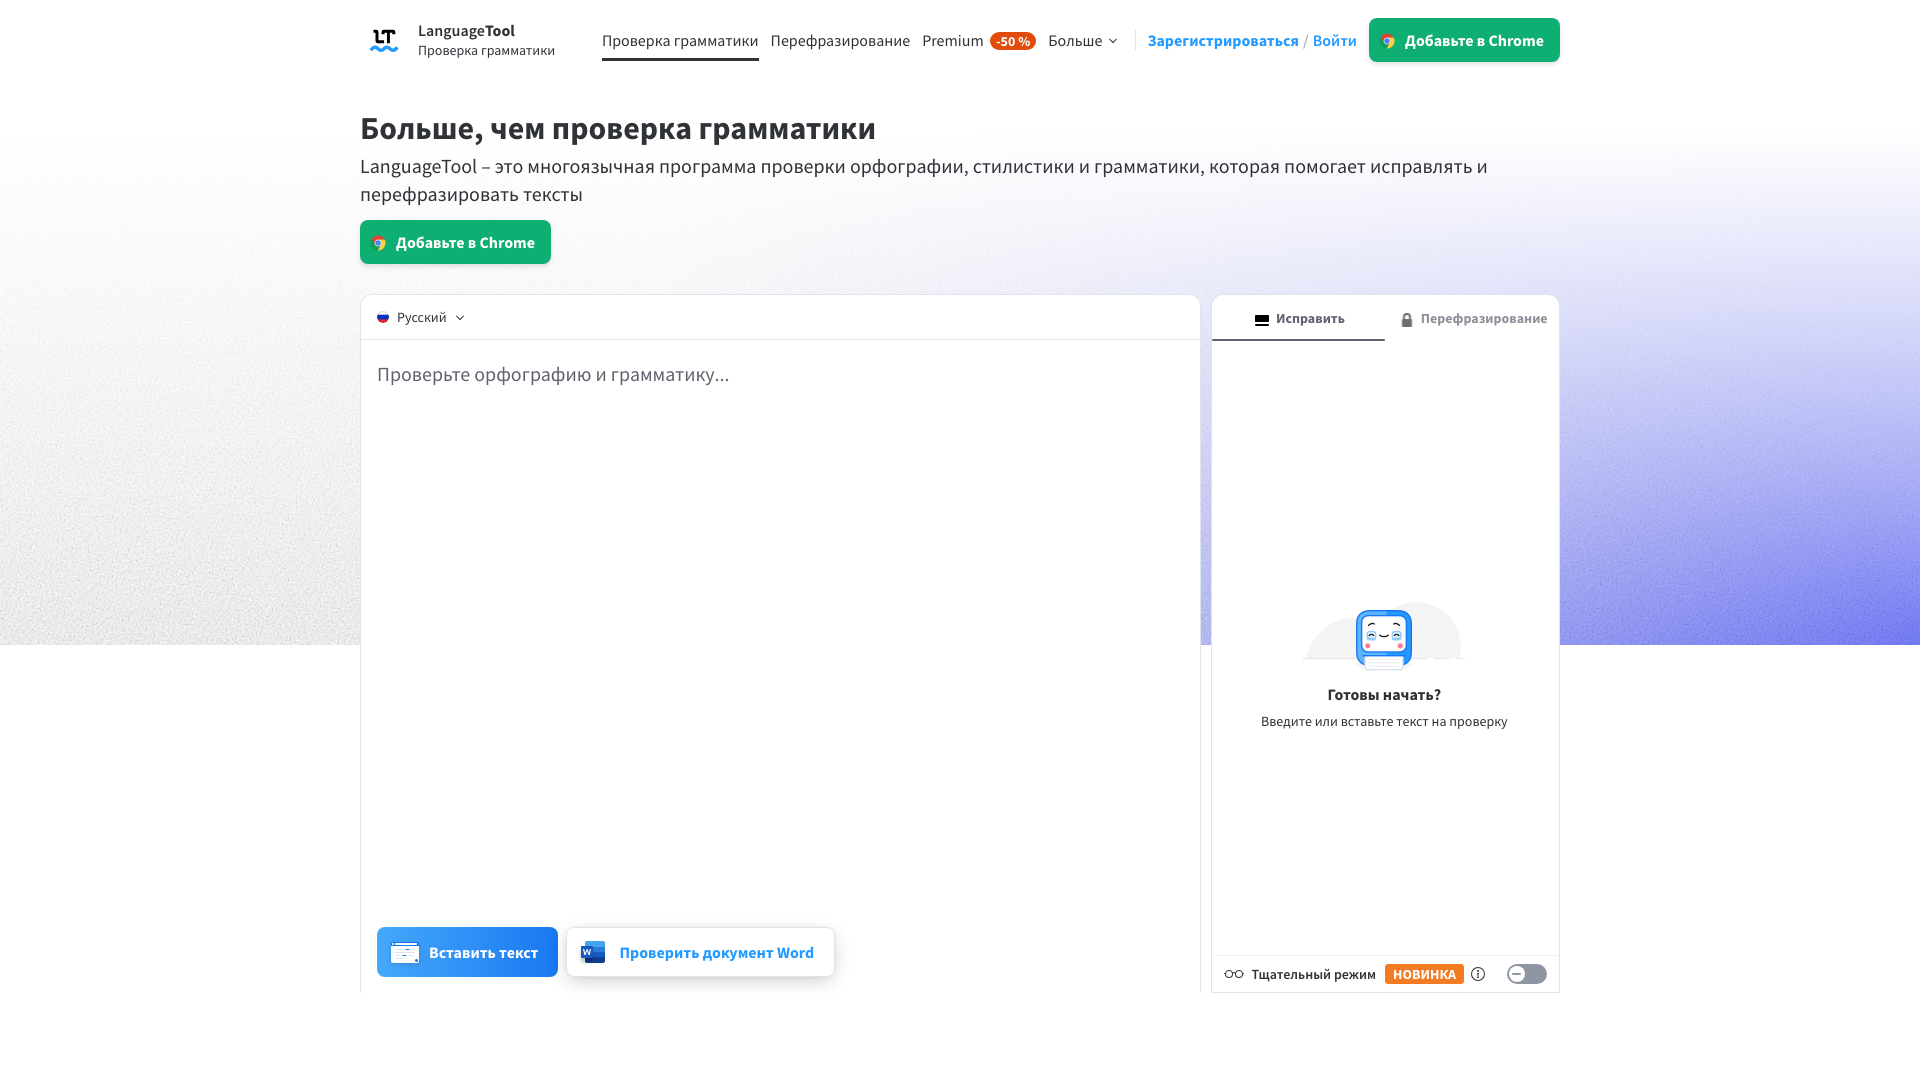Open the Premium nav item
This screenshot has width=1920, height=1080.
point(953,41)
